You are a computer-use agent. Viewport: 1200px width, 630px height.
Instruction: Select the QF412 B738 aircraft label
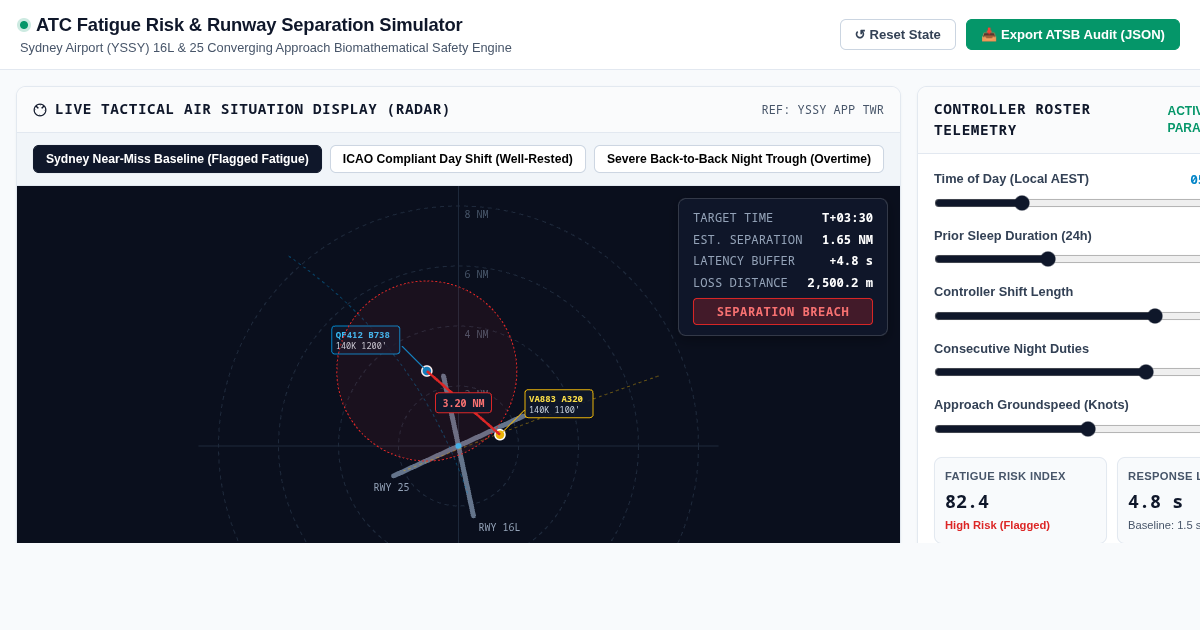point(366,340)
